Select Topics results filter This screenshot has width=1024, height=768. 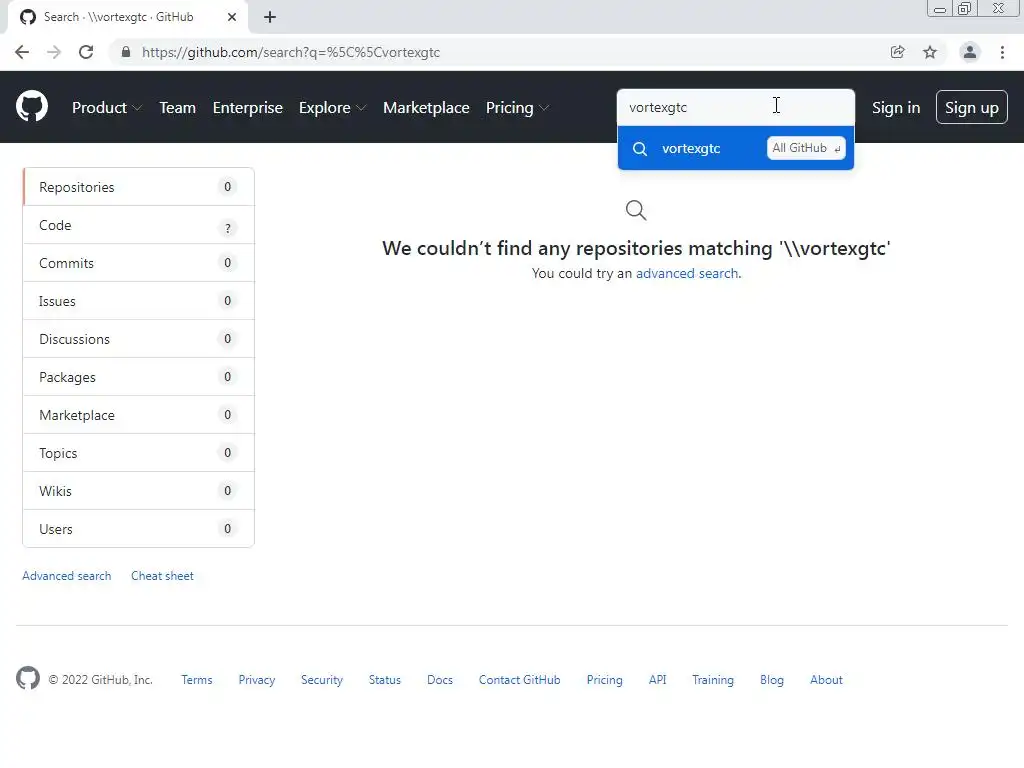pyautogui.click(x=138, y=453)
